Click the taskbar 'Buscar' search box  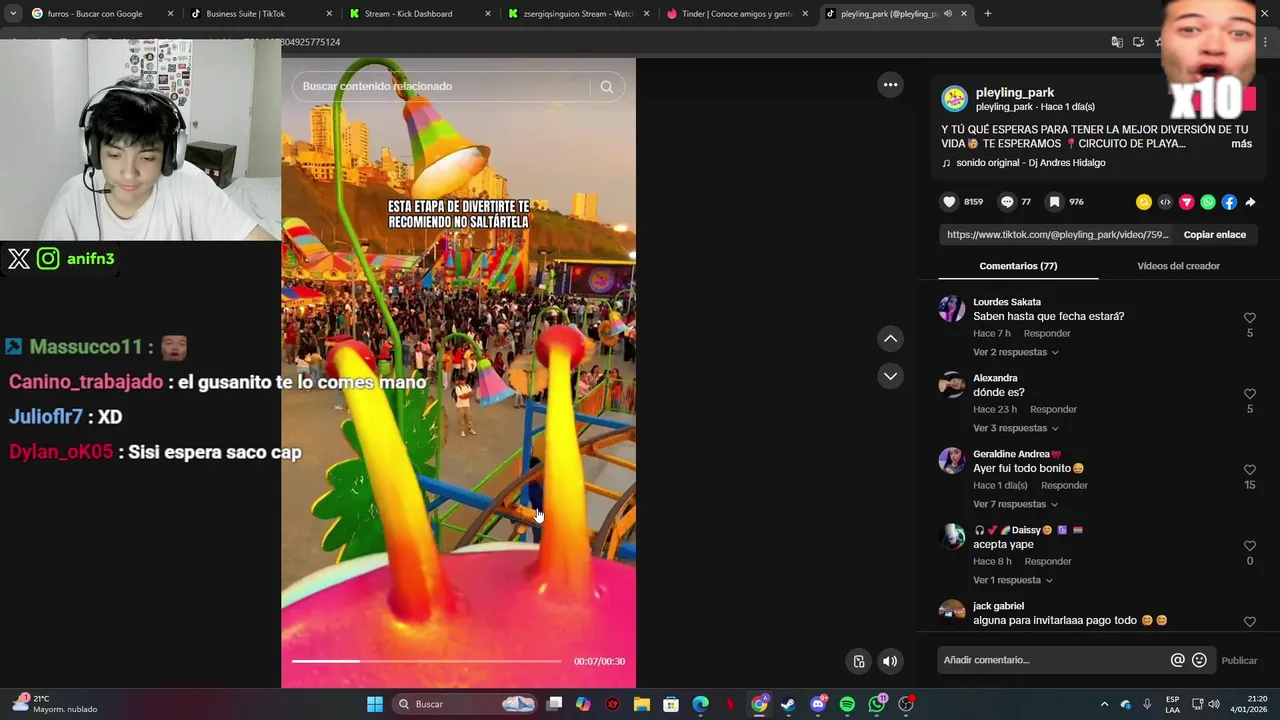click(x=465, y=704)
